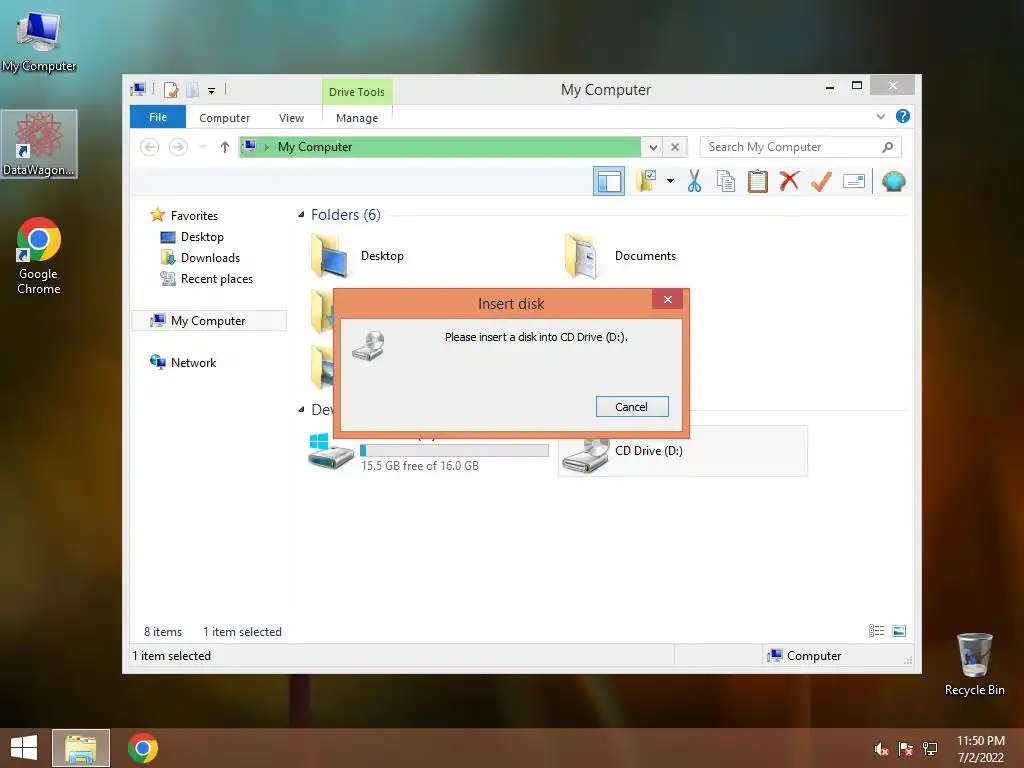1024x768 pixels.
Task: Click Cancel in Insert disk dialog
Action: tap(632, 407)
